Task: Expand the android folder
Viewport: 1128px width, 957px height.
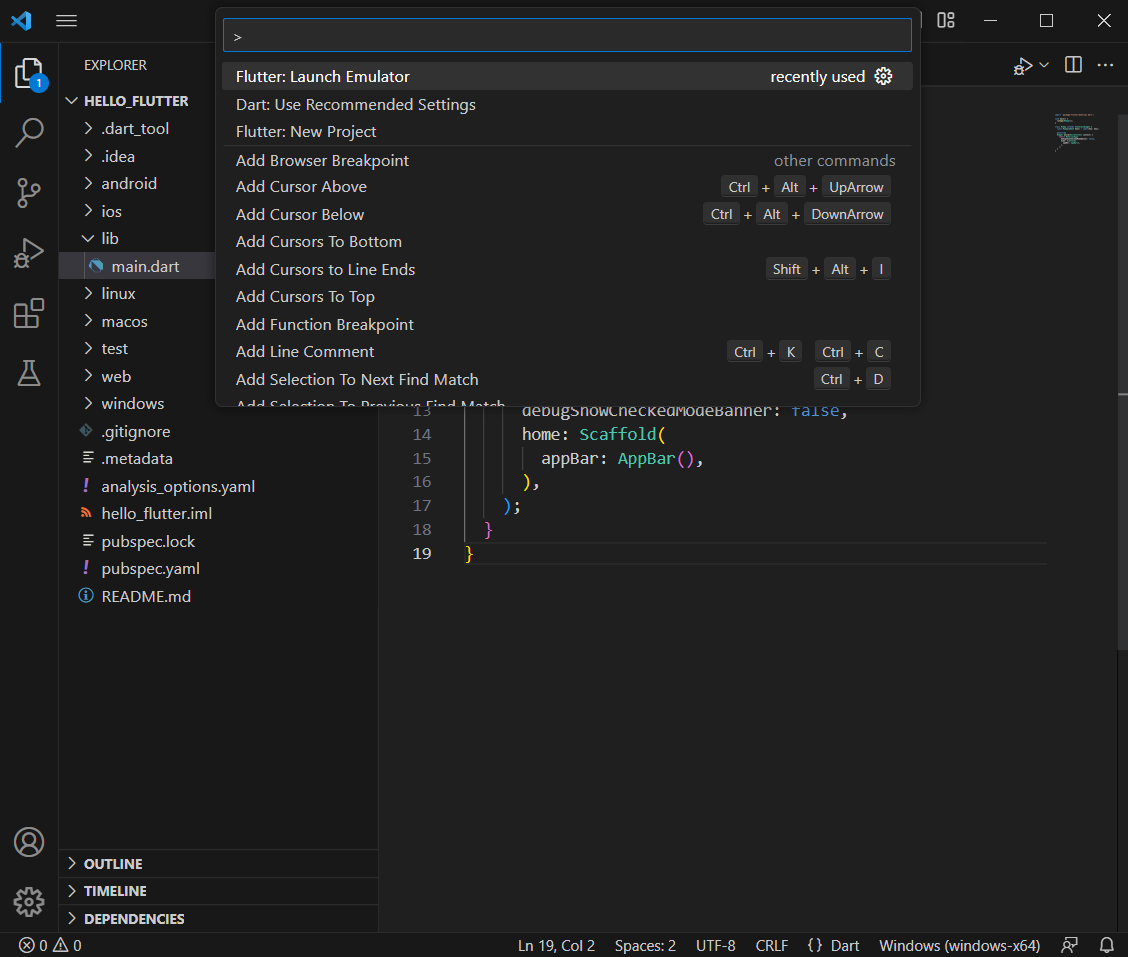Action: pyautogui.click(x=137, y=183)
